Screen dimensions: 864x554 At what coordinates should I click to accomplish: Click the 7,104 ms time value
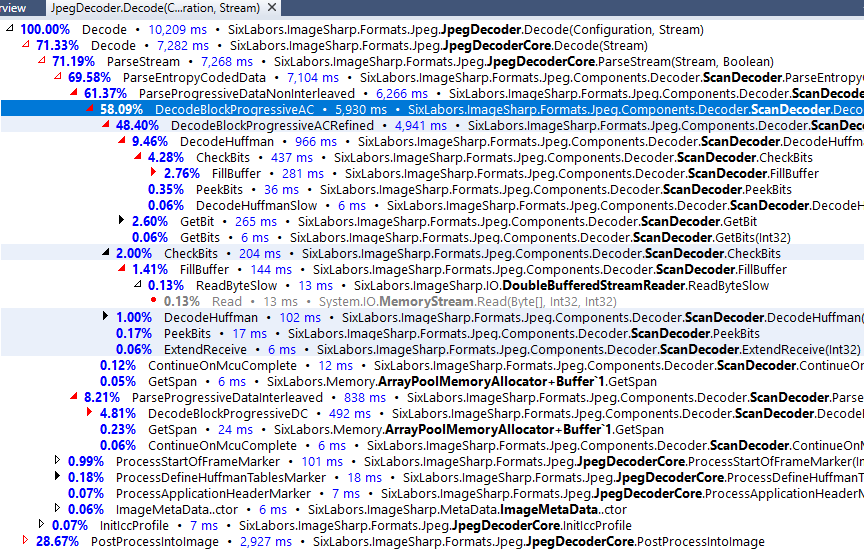click(313, 78)
